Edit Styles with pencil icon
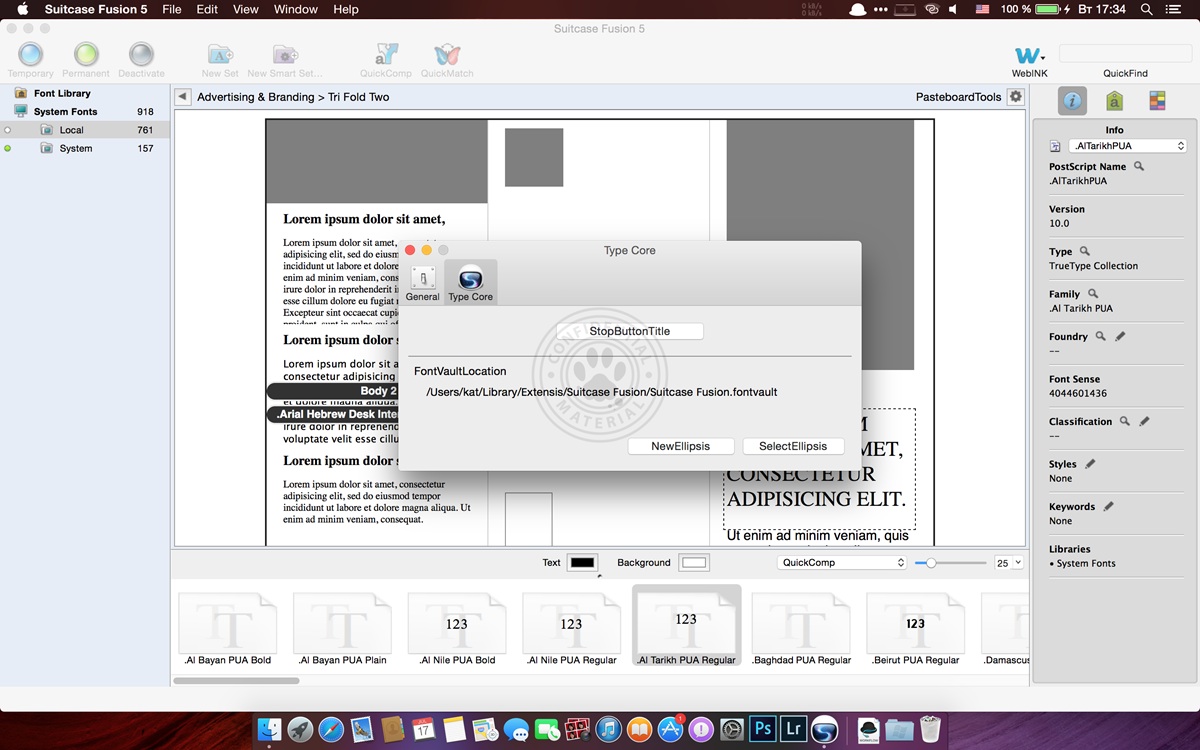The height and width of the screenshot is (750, 1200). (x=1090, y=464)
